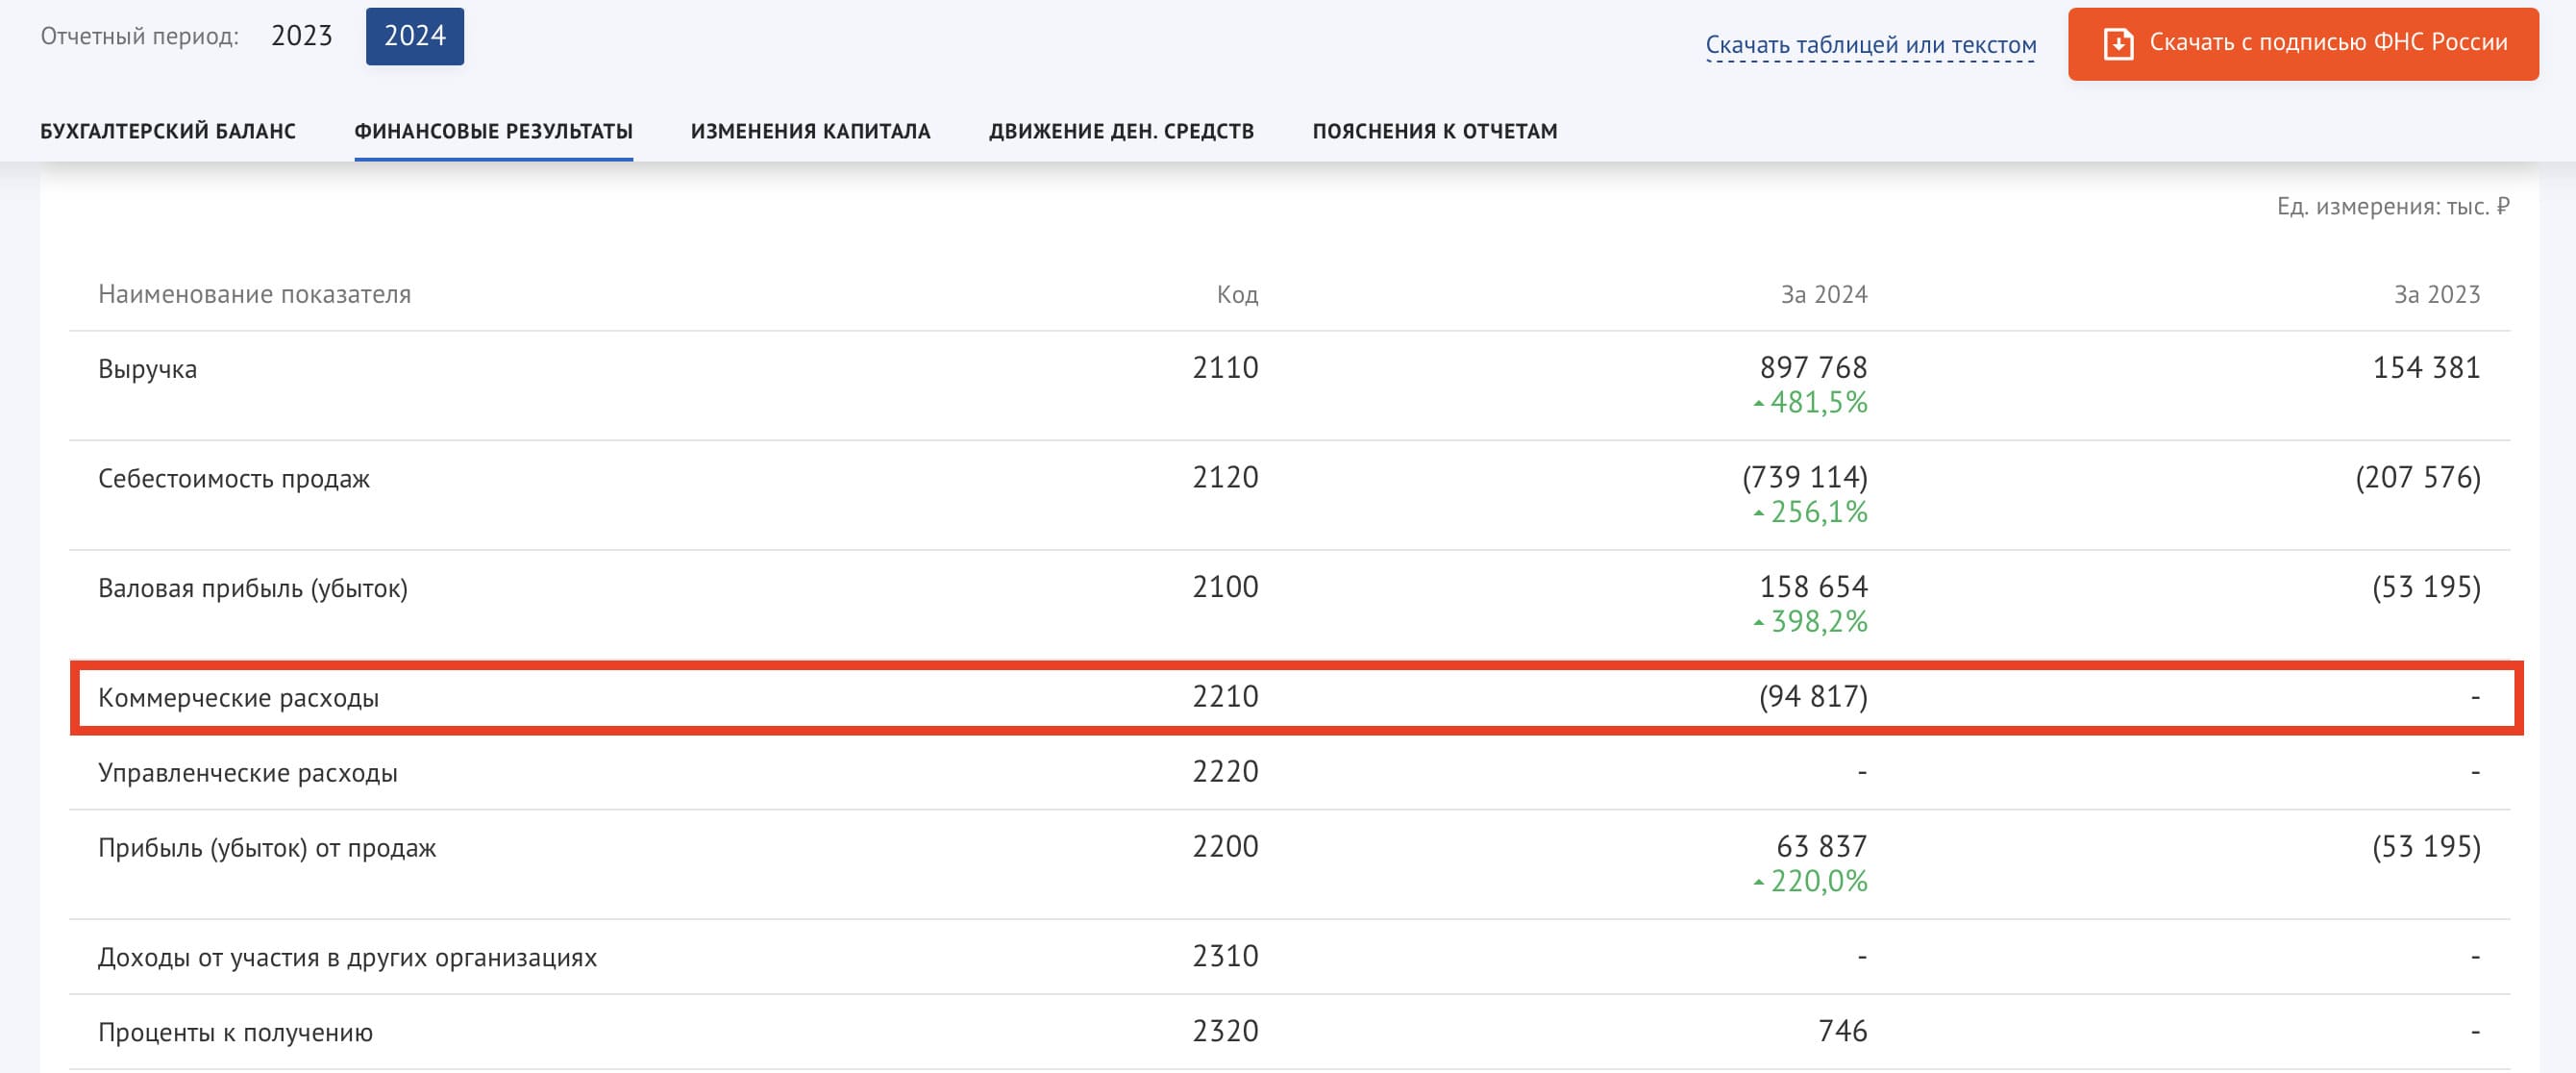Viewport: 2576px width, 1073px height.
Task: Switch to Финансовые результаты tab
Action: click(x=493, y=131)
